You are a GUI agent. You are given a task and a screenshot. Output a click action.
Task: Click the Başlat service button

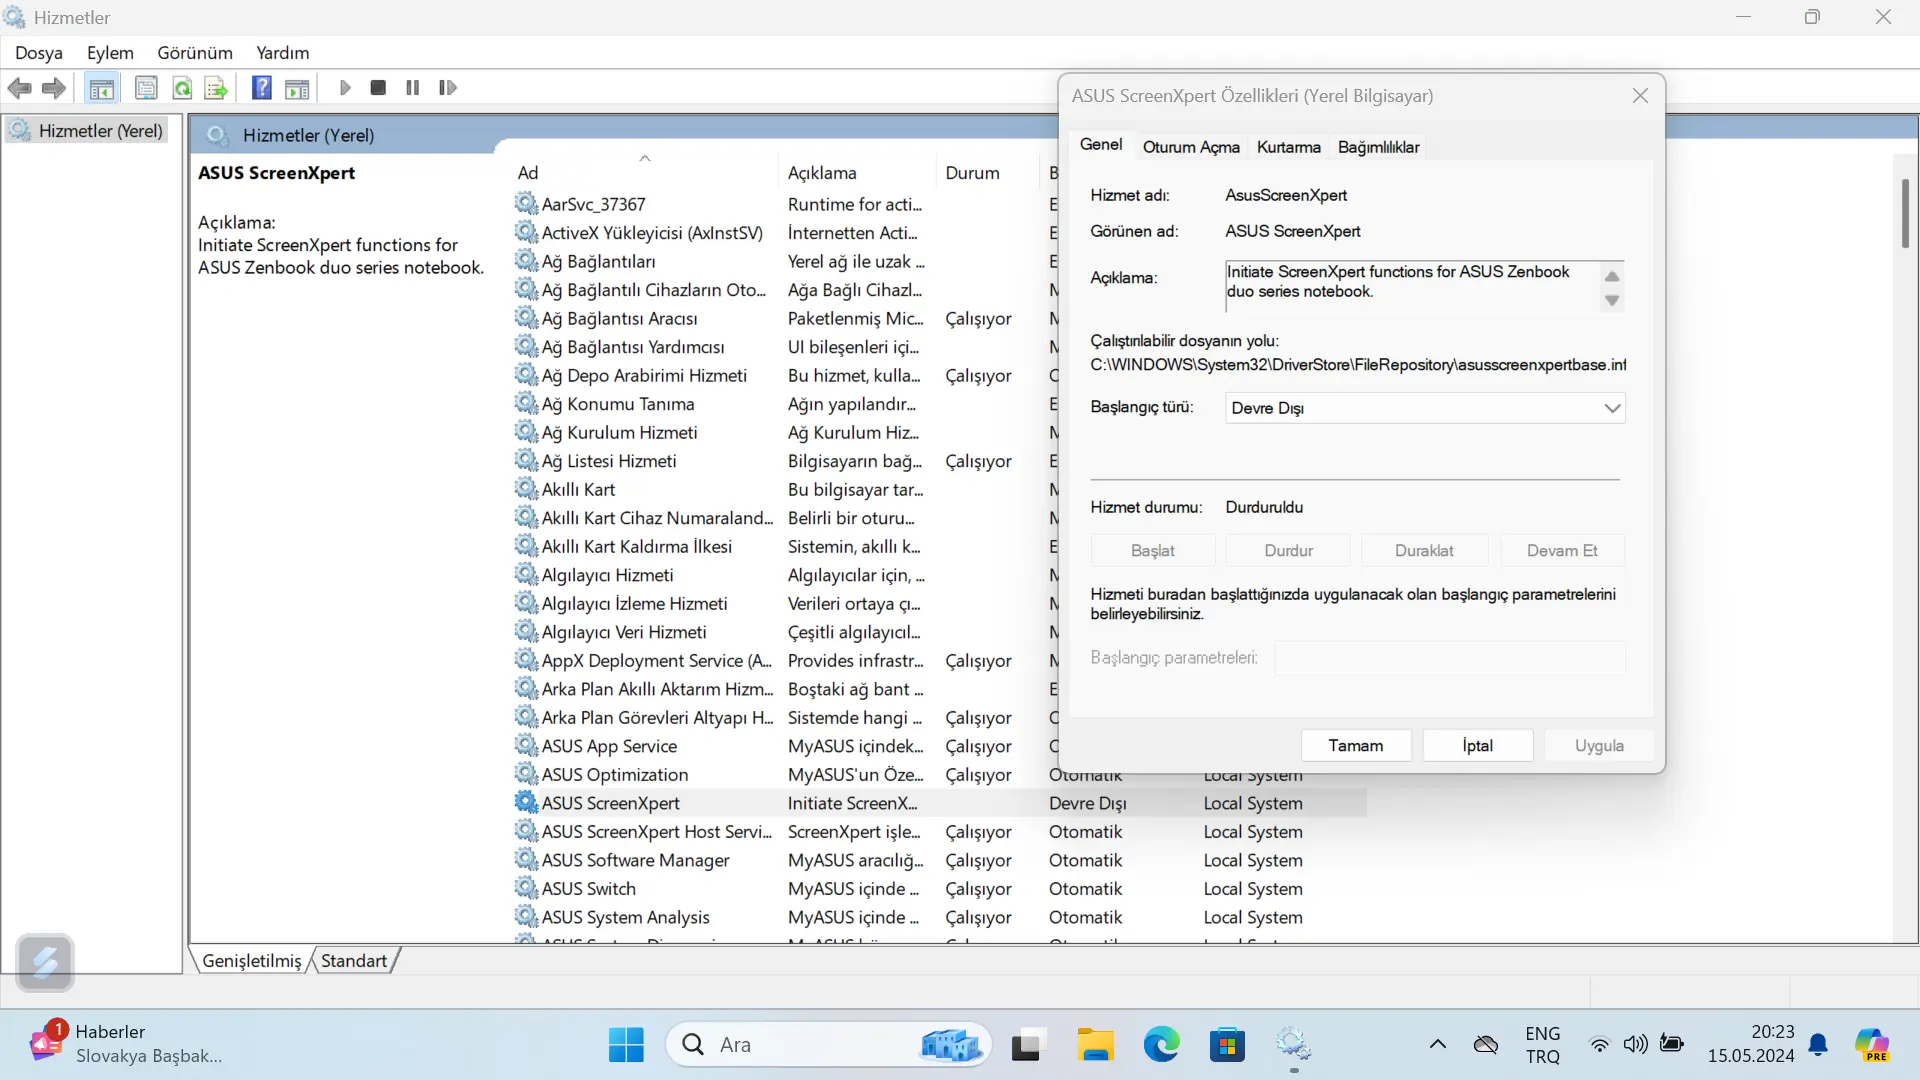(1153, 551)
